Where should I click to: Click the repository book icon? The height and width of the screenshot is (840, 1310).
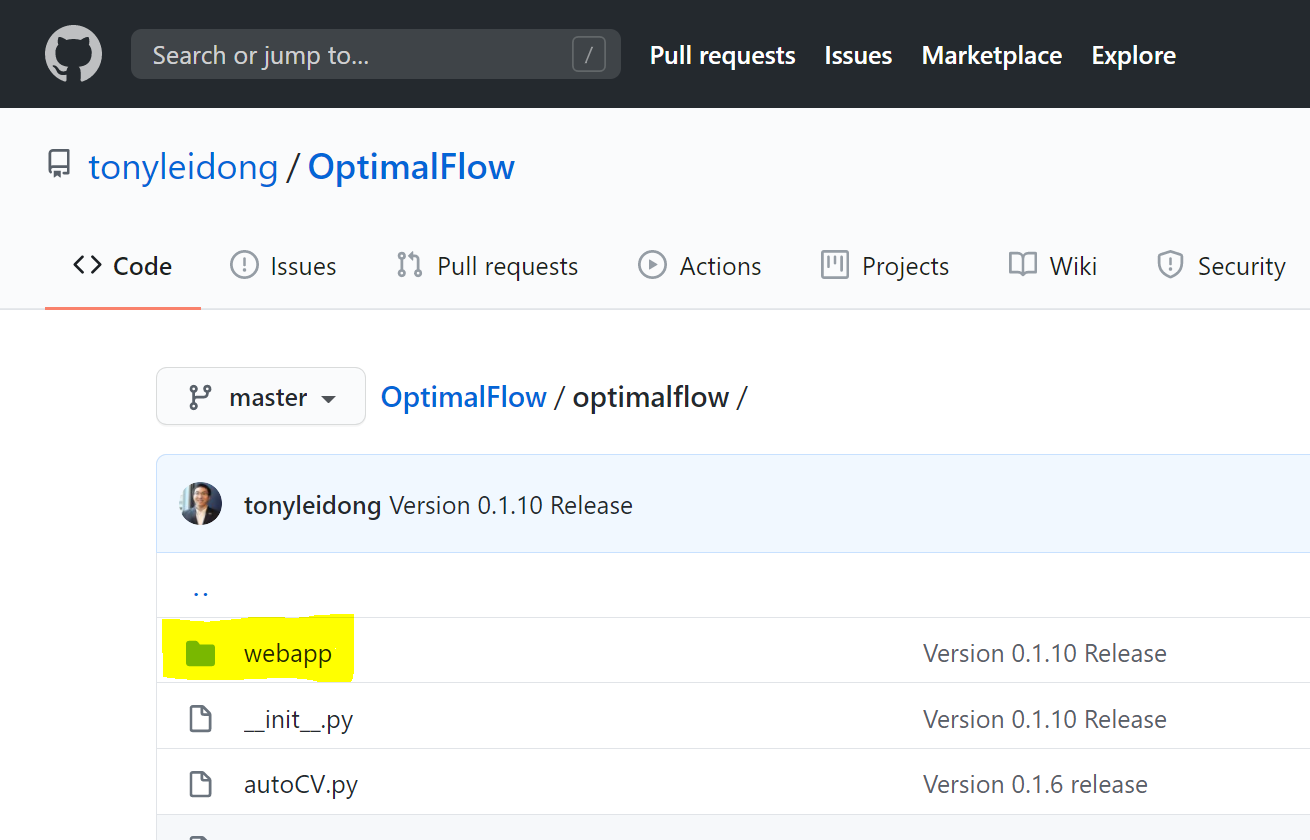[60, 164]
